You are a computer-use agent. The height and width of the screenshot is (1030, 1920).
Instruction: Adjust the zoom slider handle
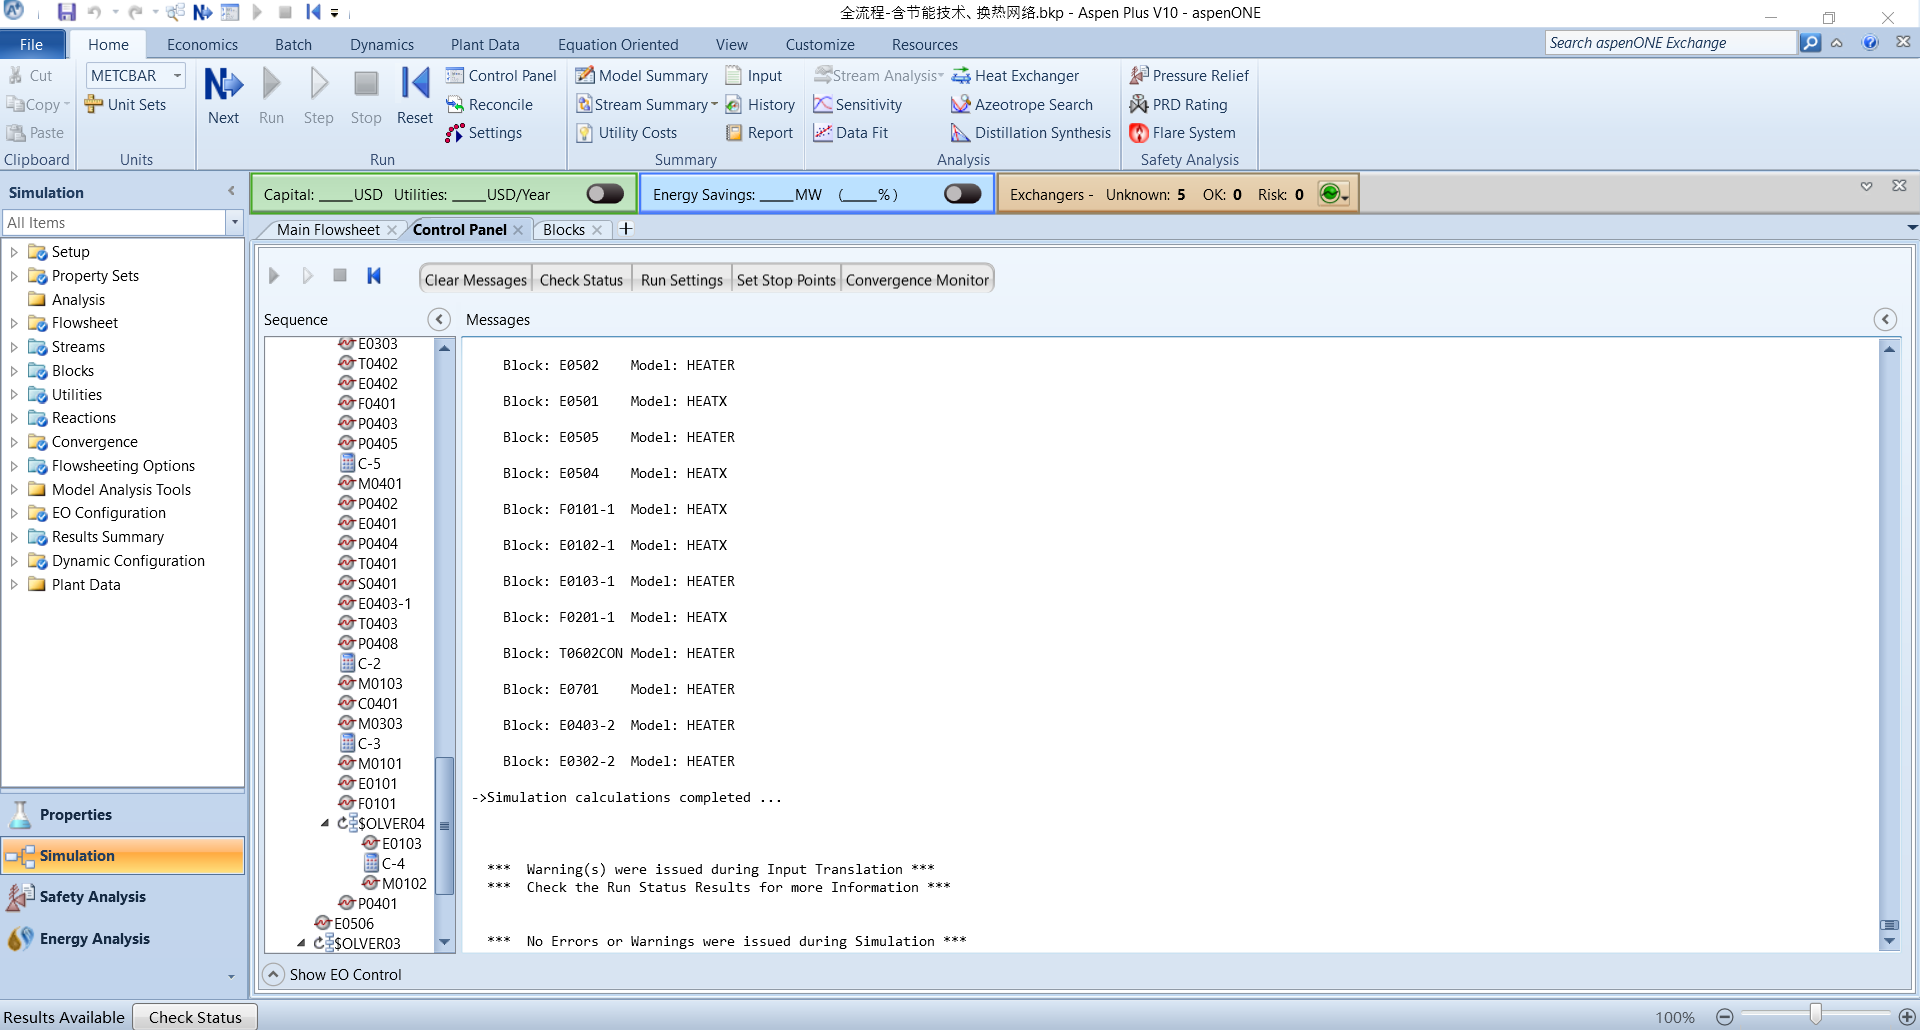(1815, 1015)
